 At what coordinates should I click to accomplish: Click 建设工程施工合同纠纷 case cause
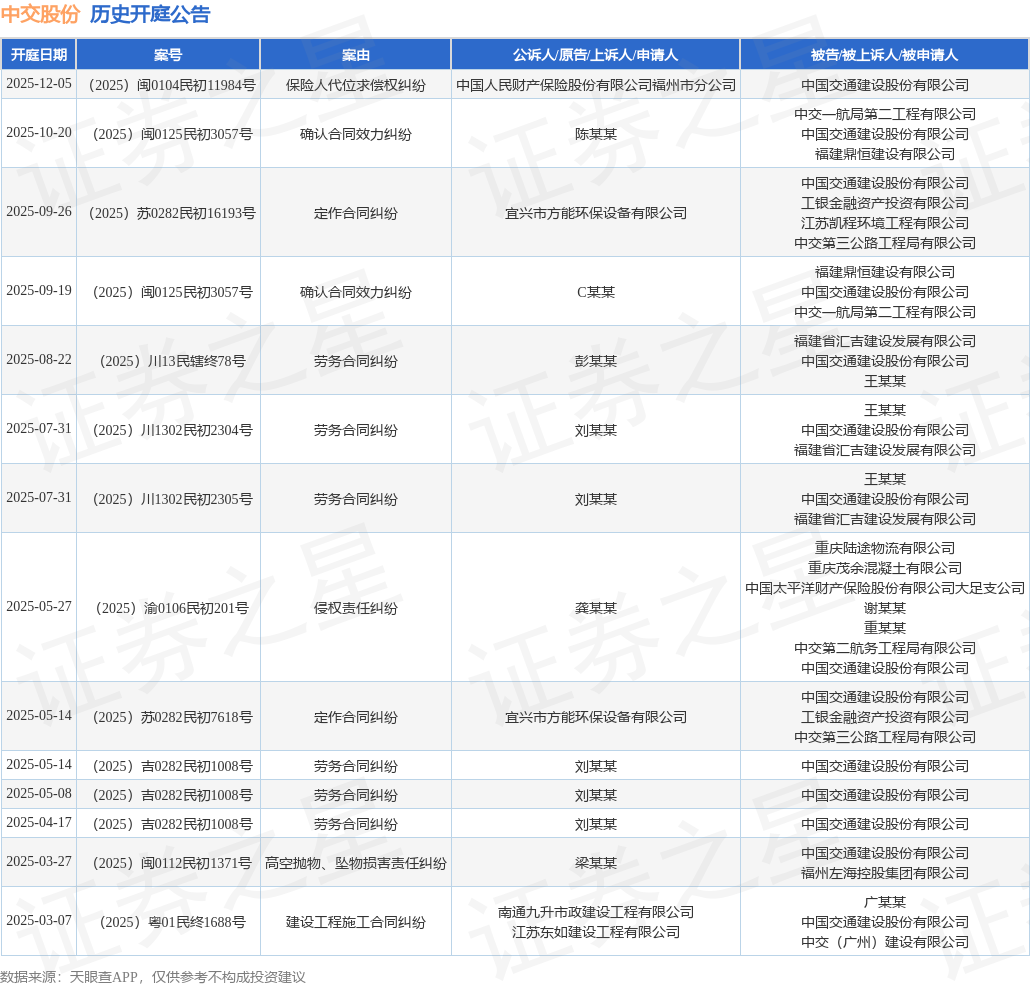click(355, 922)
